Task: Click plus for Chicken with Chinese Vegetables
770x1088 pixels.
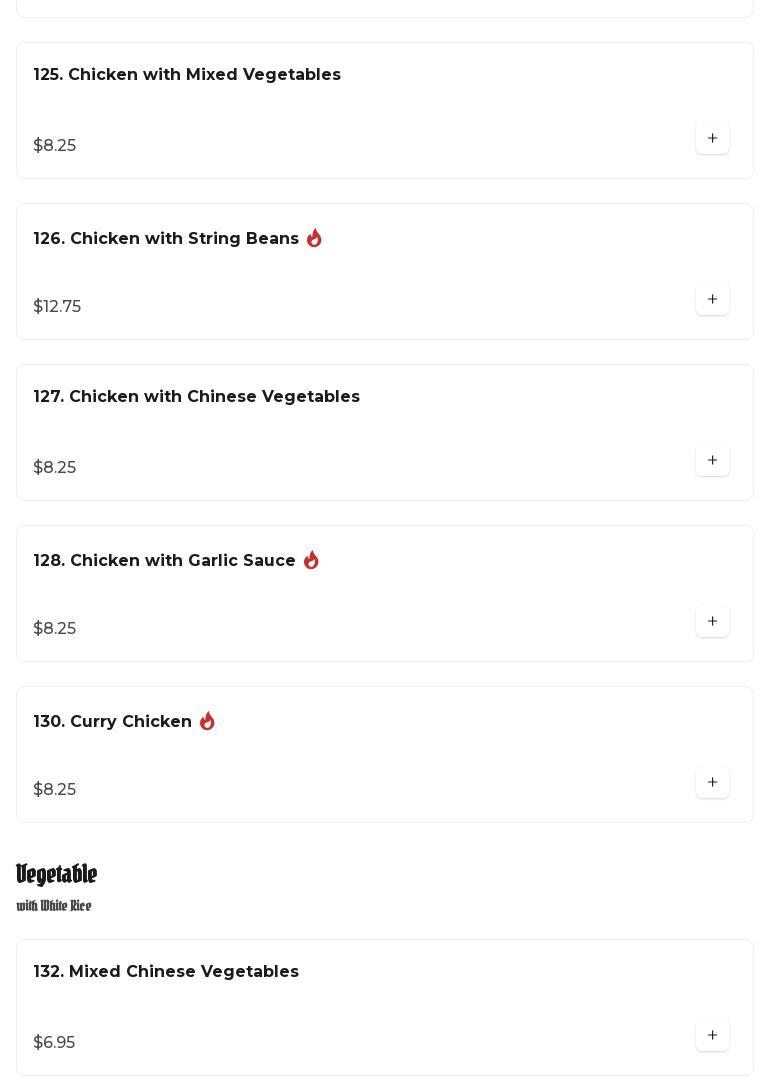Action: (x=712, y=461)
